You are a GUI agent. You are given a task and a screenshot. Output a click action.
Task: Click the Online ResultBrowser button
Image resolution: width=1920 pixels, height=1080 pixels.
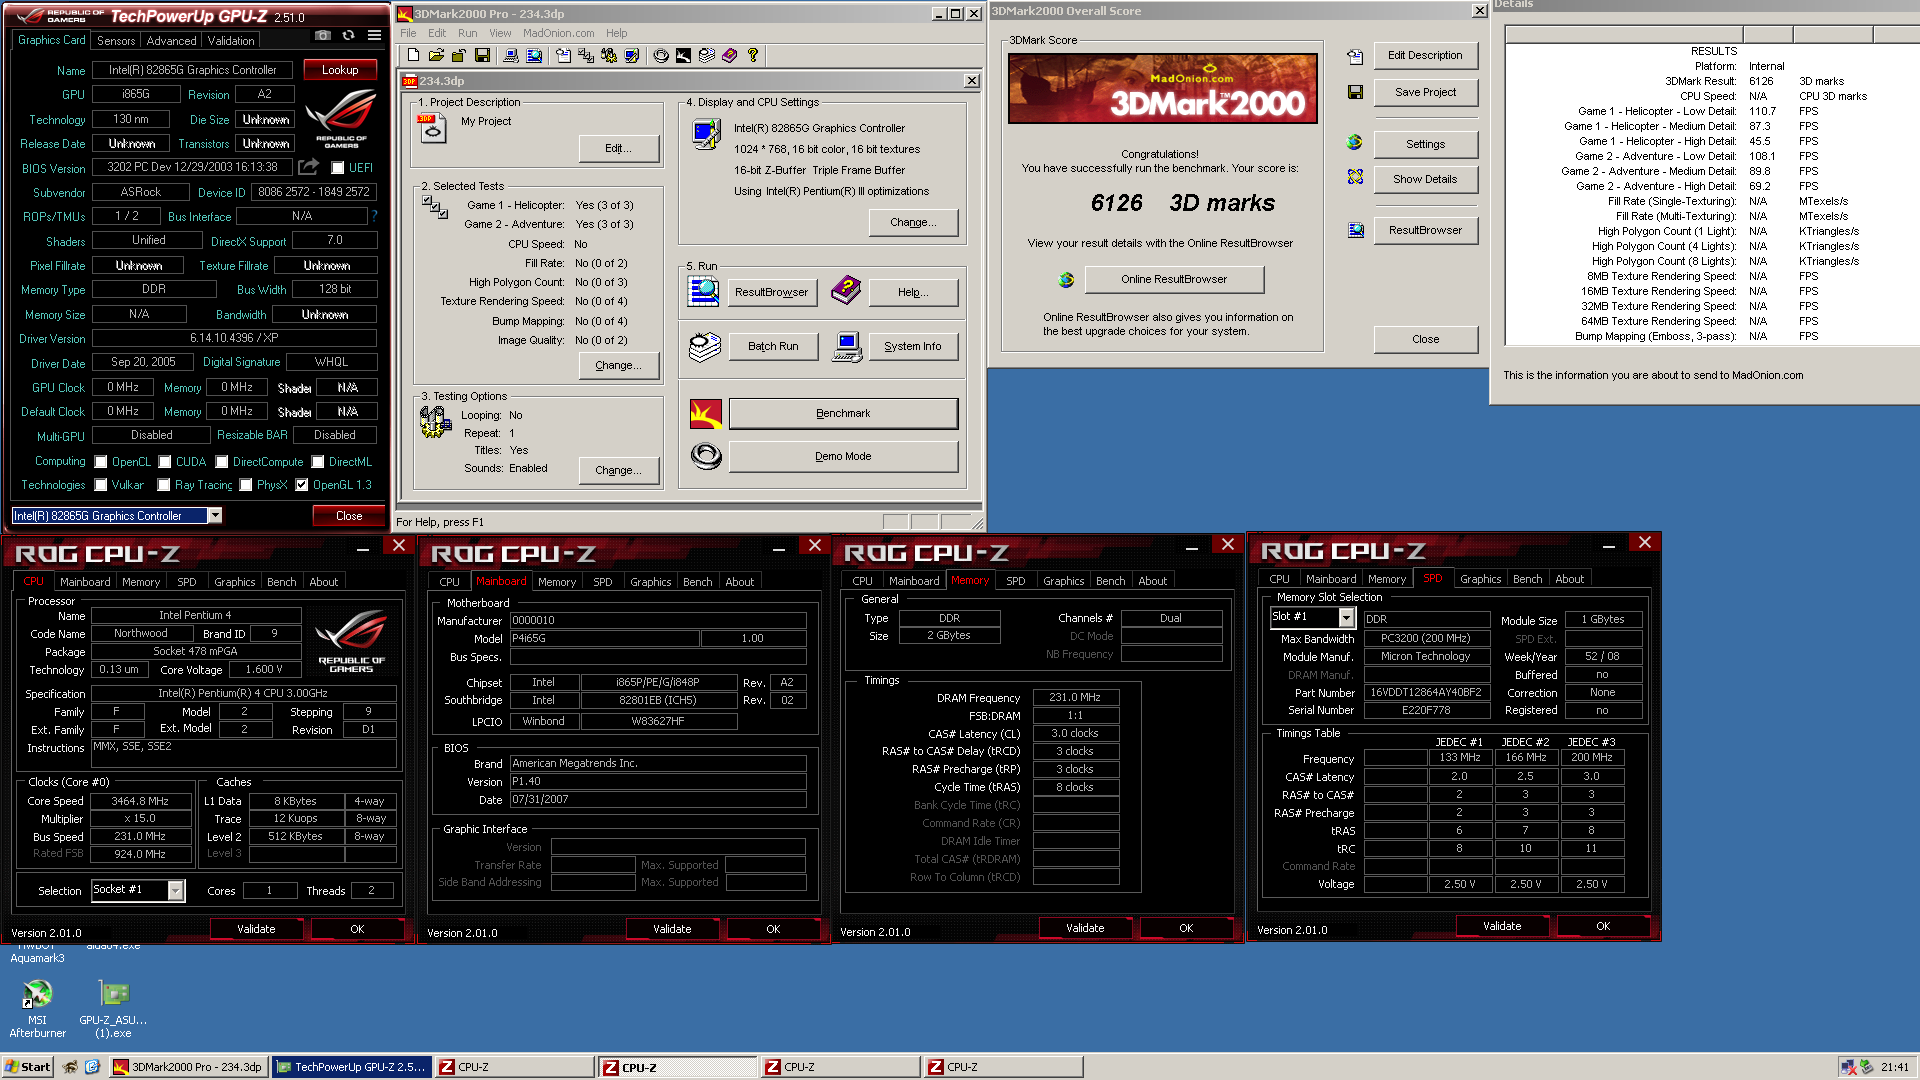click(x=1174, y=279)
